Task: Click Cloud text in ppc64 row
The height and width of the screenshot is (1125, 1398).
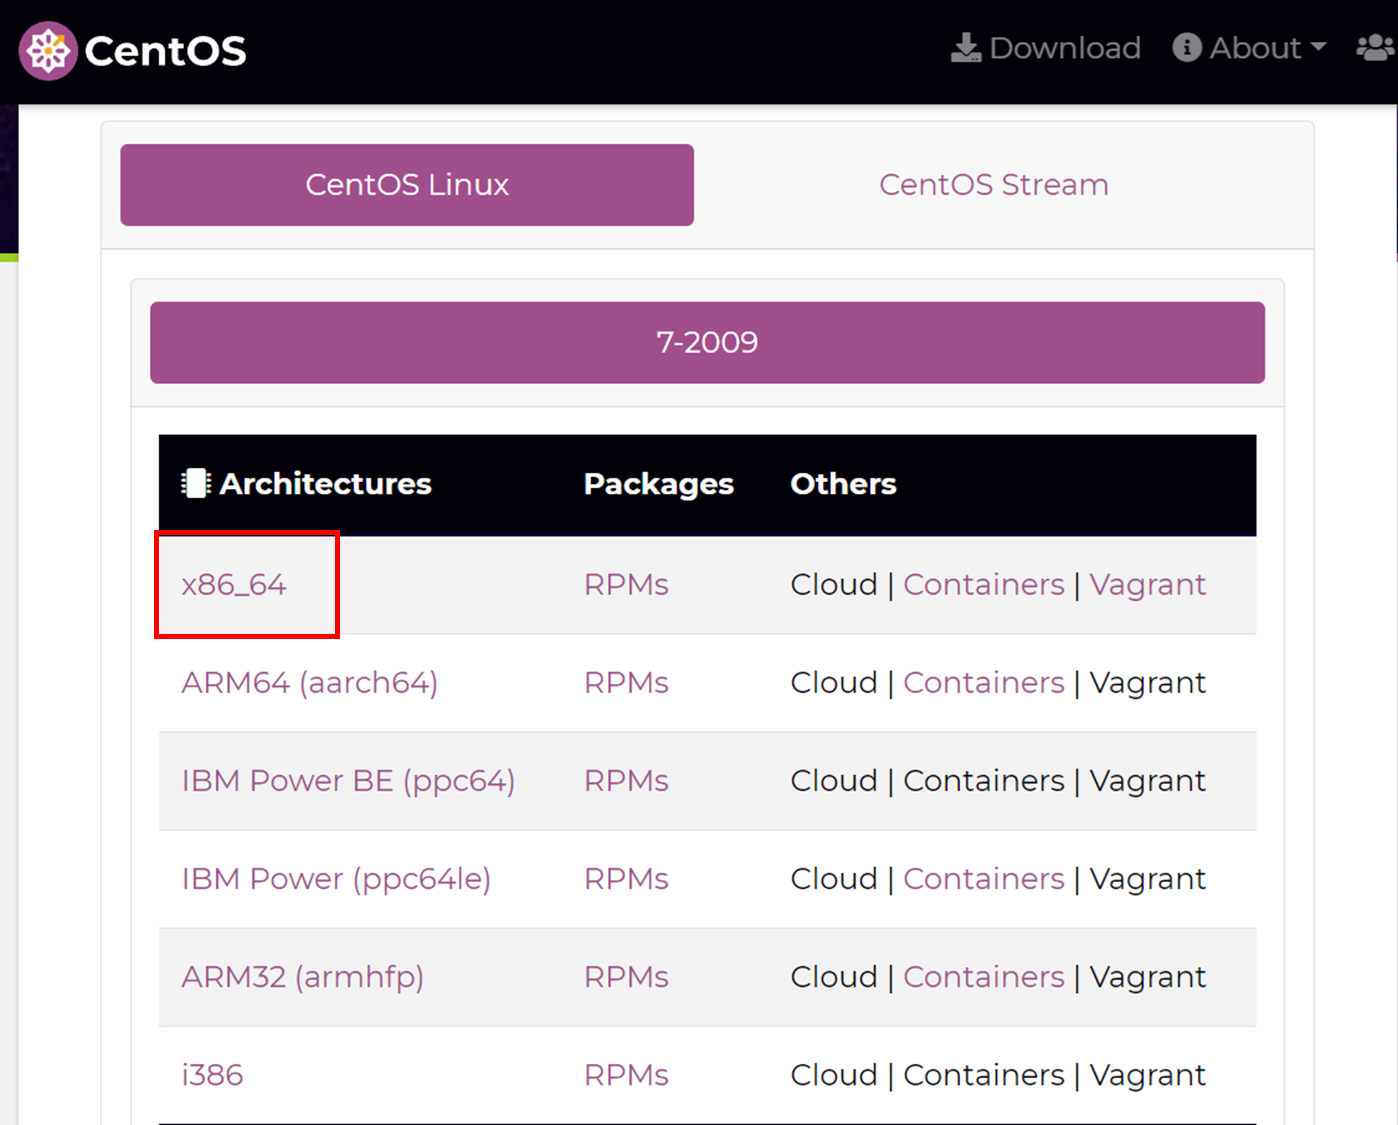Action: (834, 781)
